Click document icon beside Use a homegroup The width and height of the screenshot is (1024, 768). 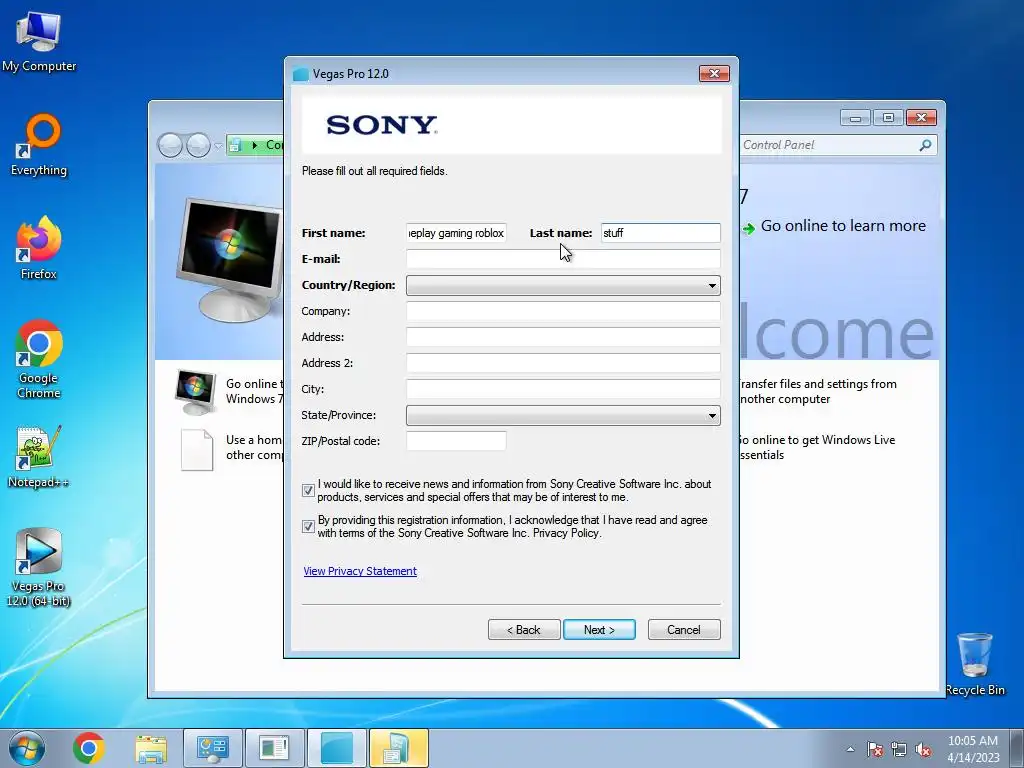(x=197, y=449)
